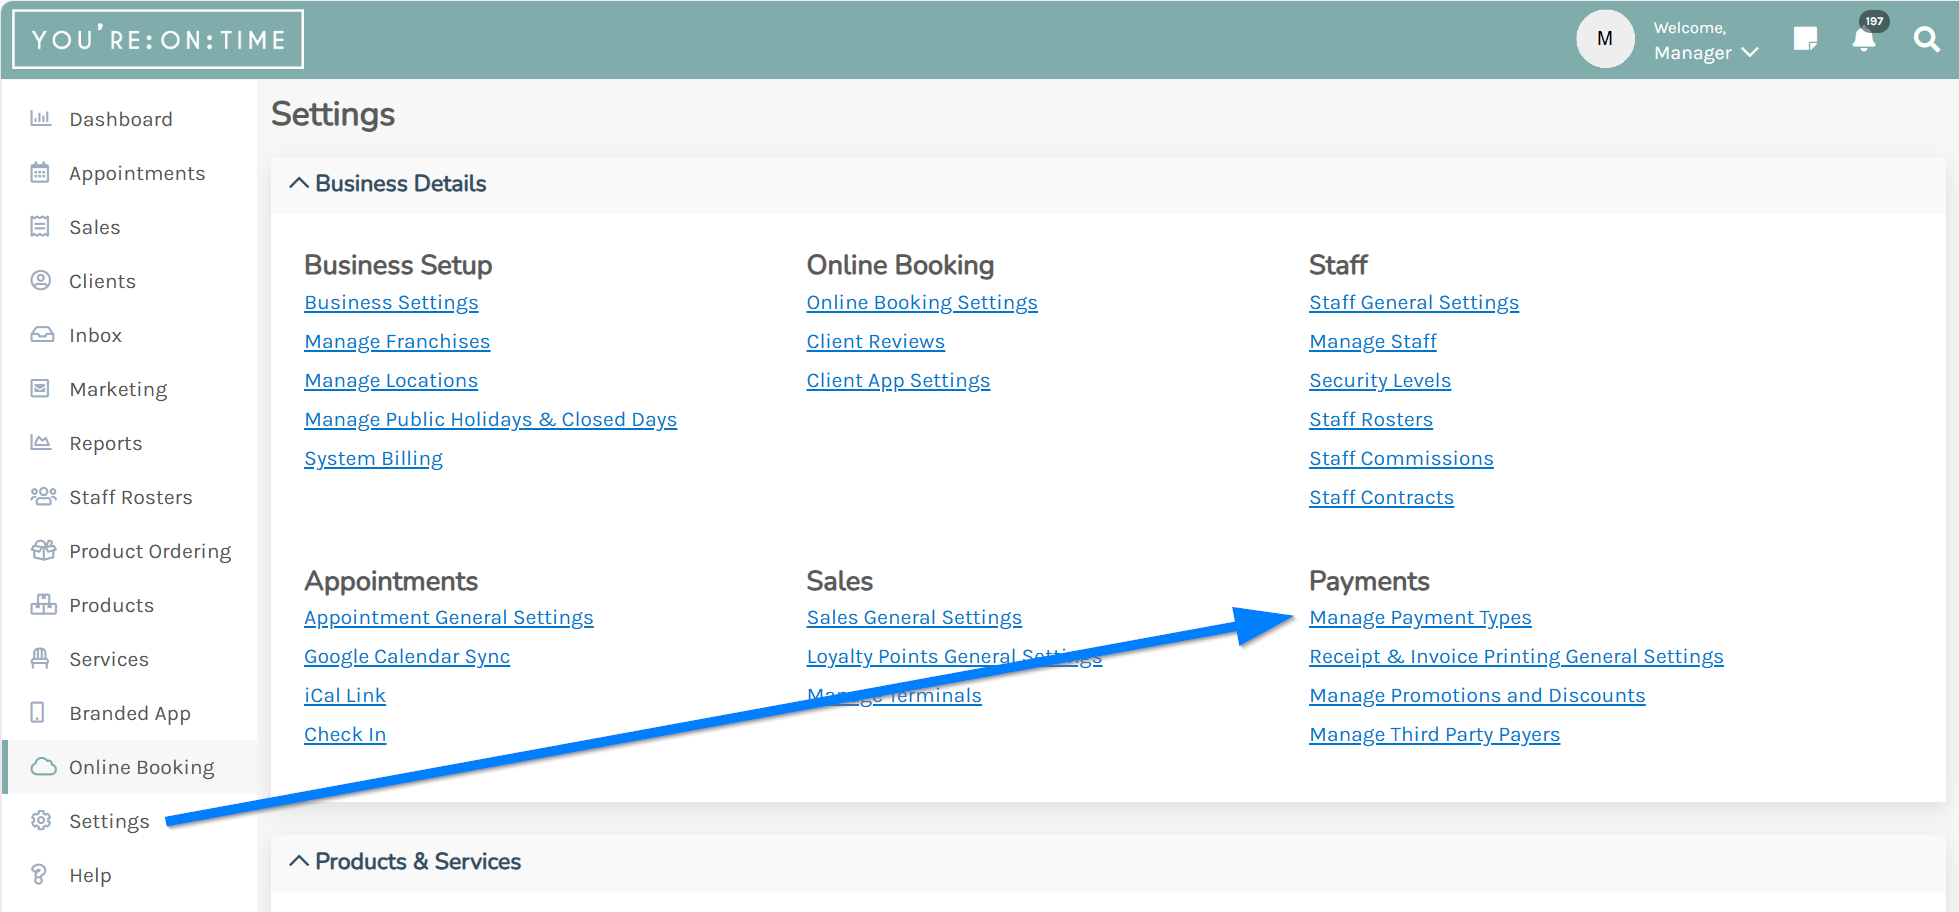Open Manage Payment Types link

1420,617
